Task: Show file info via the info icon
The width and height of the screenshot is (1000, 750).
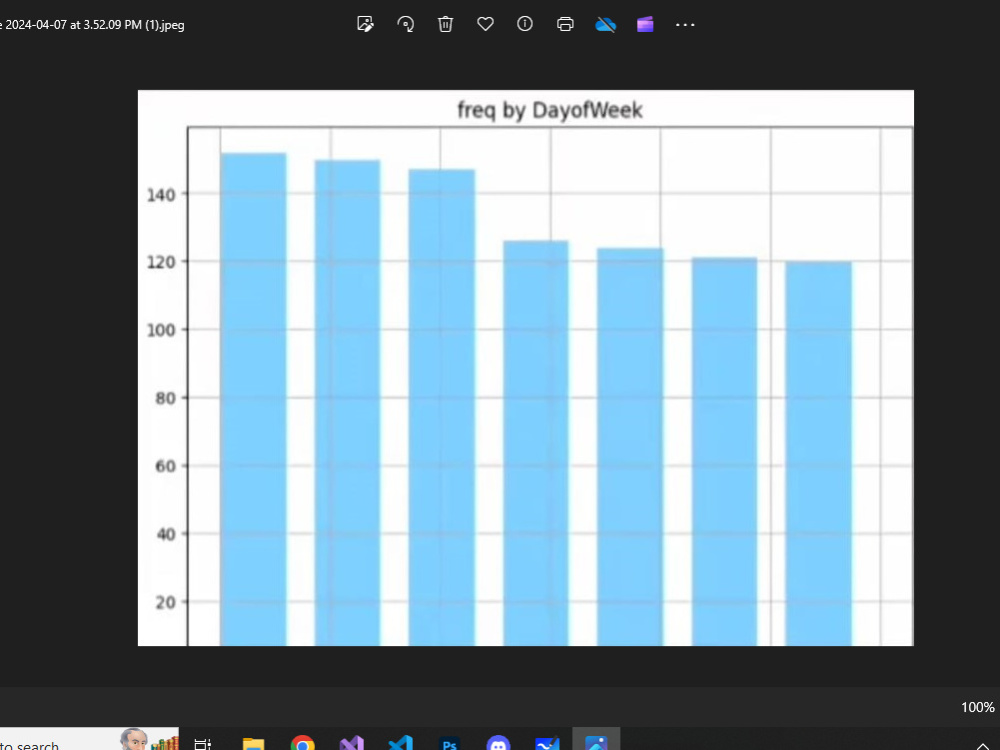Action: click(525, 24)
